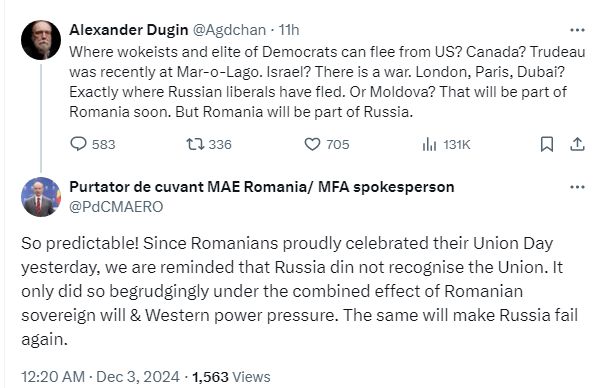
Task: Open MFA spokesperson profile avatar
Action: coord(41,197)
